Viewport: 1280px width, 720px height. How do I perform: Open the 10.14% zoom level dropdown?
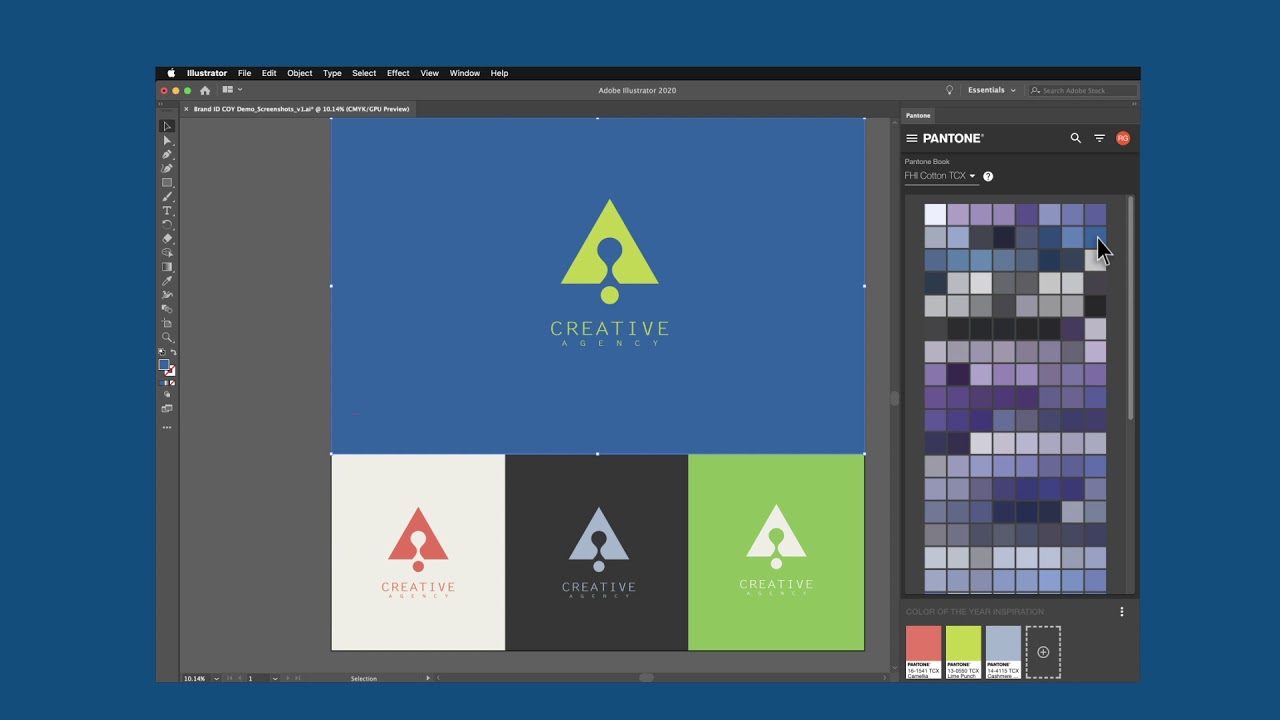[216, 679]
